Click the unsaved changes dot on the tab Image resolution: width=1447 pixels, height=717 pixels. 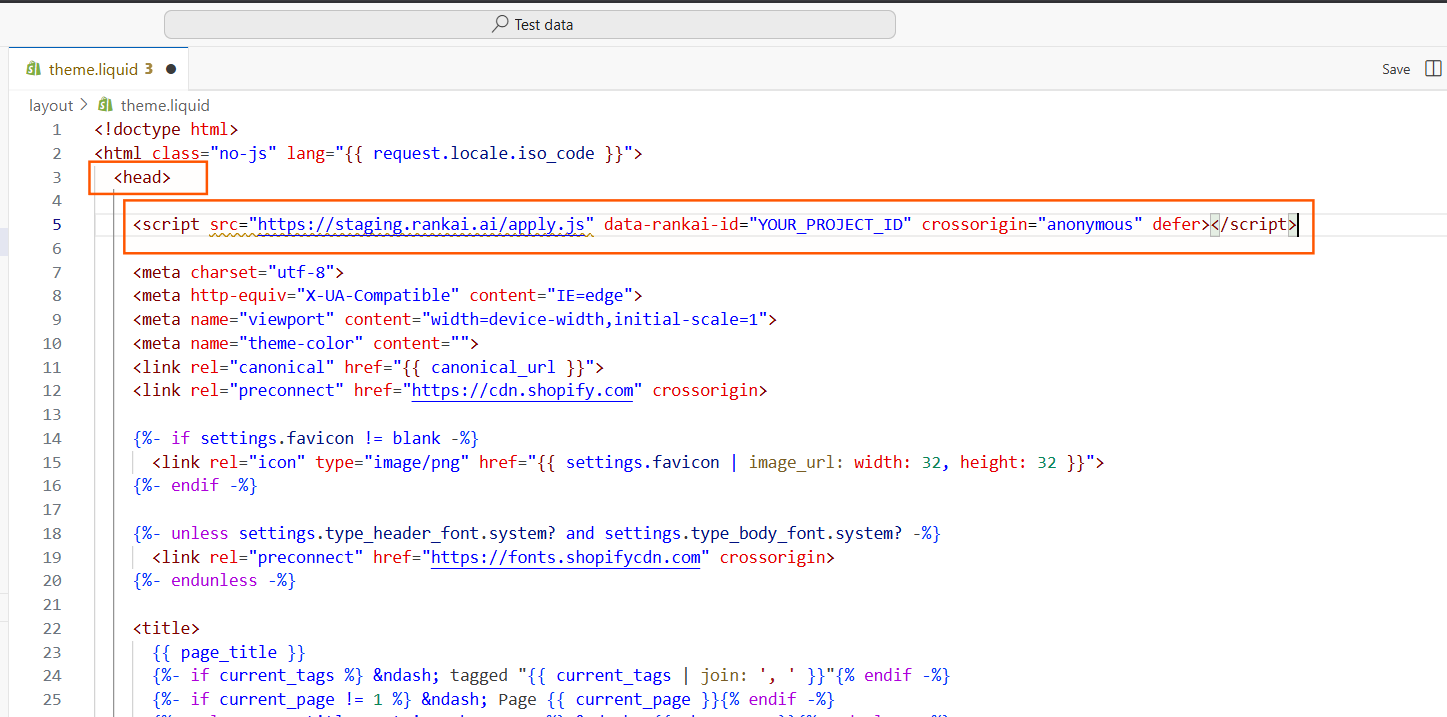(171, 69)
